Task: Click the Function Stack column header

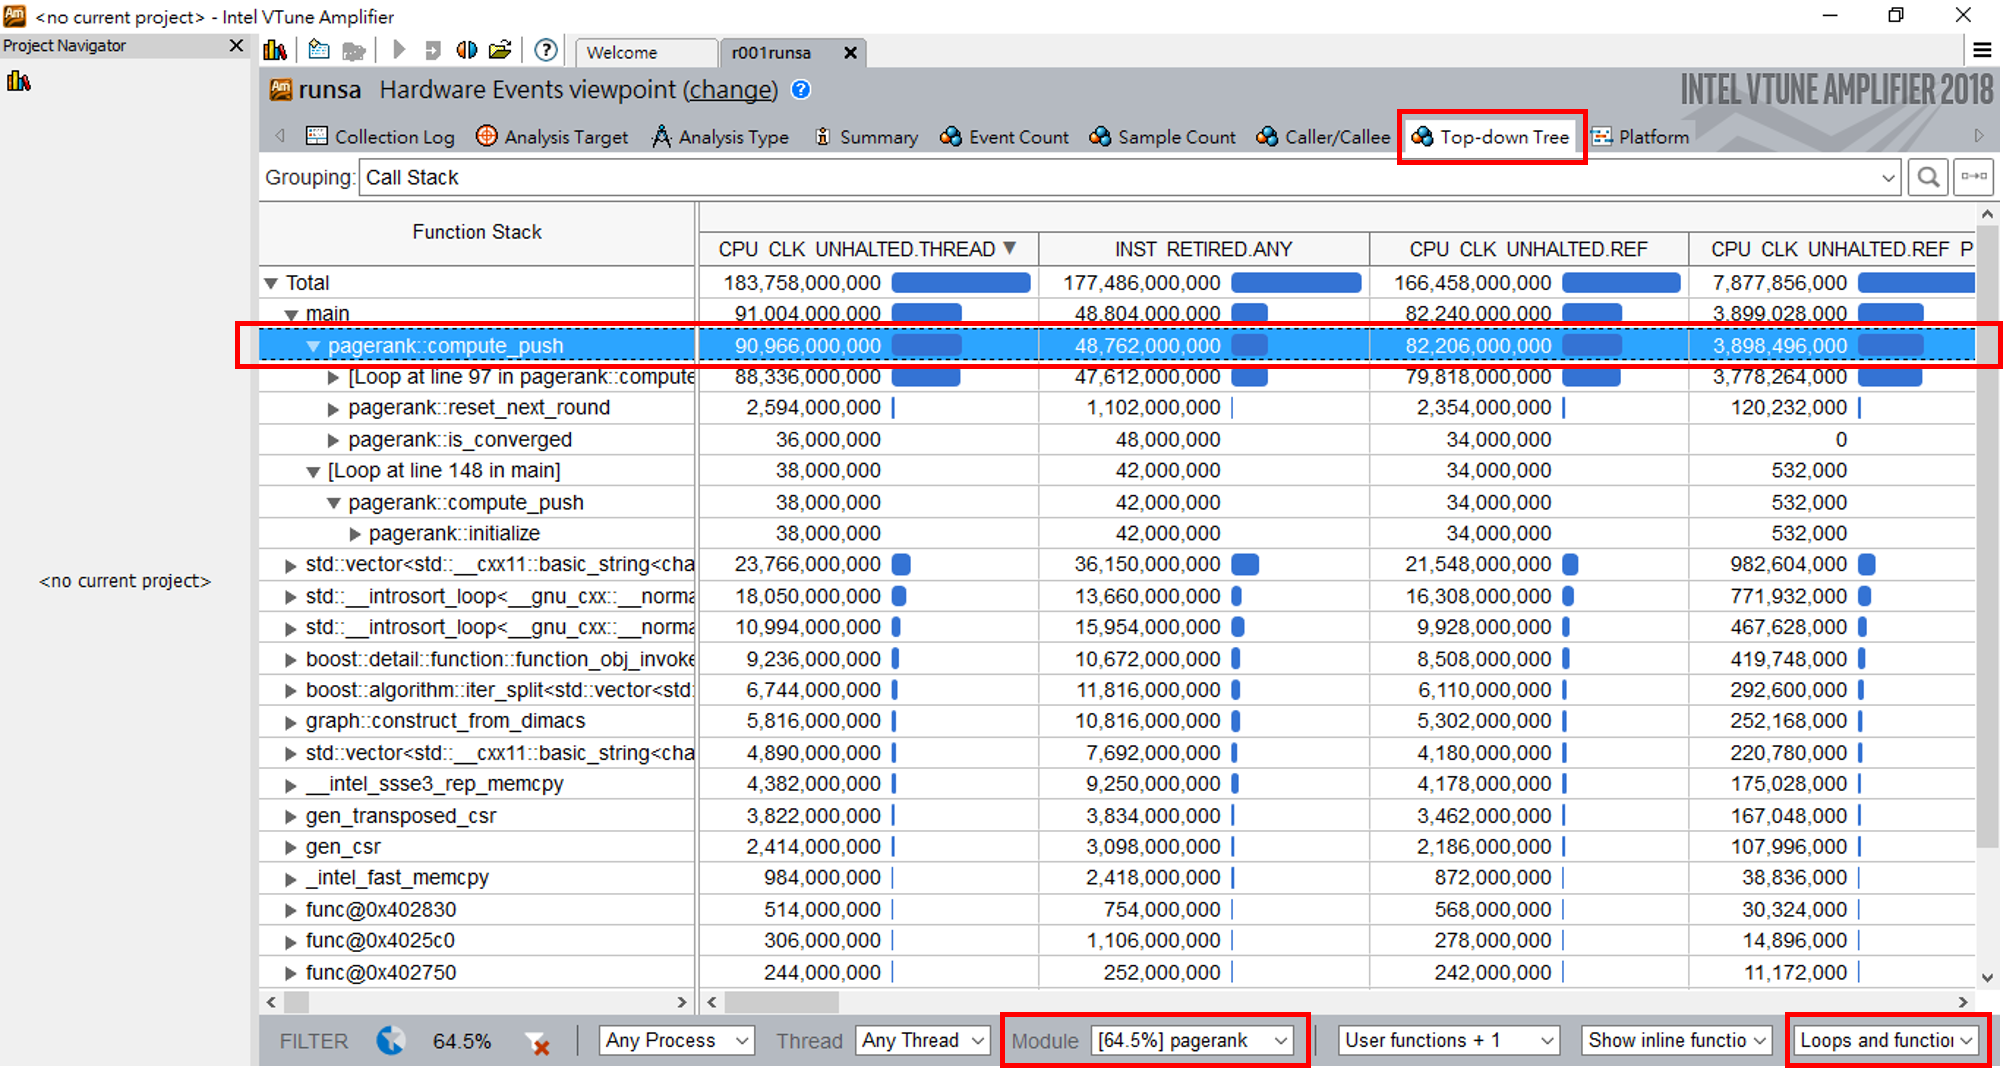Action: pos(476,232)
